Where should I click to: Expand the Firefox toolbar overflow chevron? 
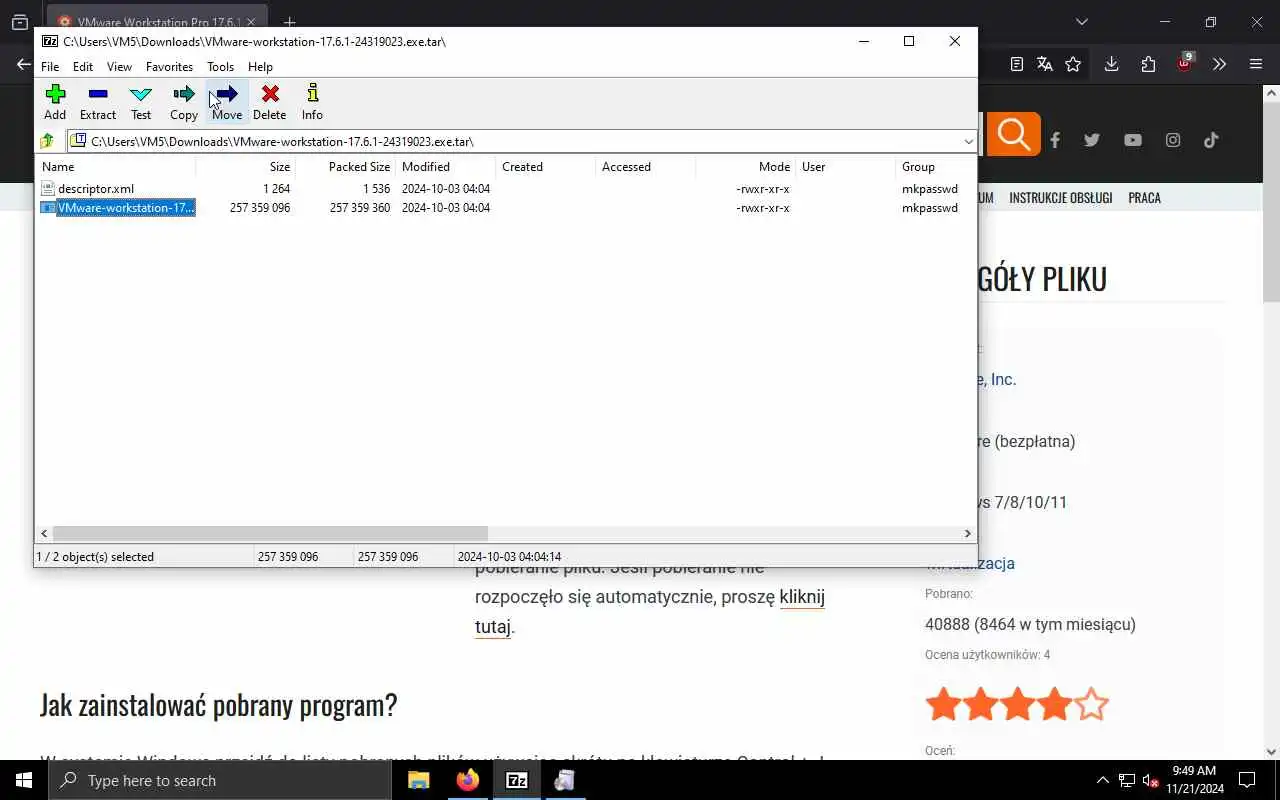(1220, 64)
